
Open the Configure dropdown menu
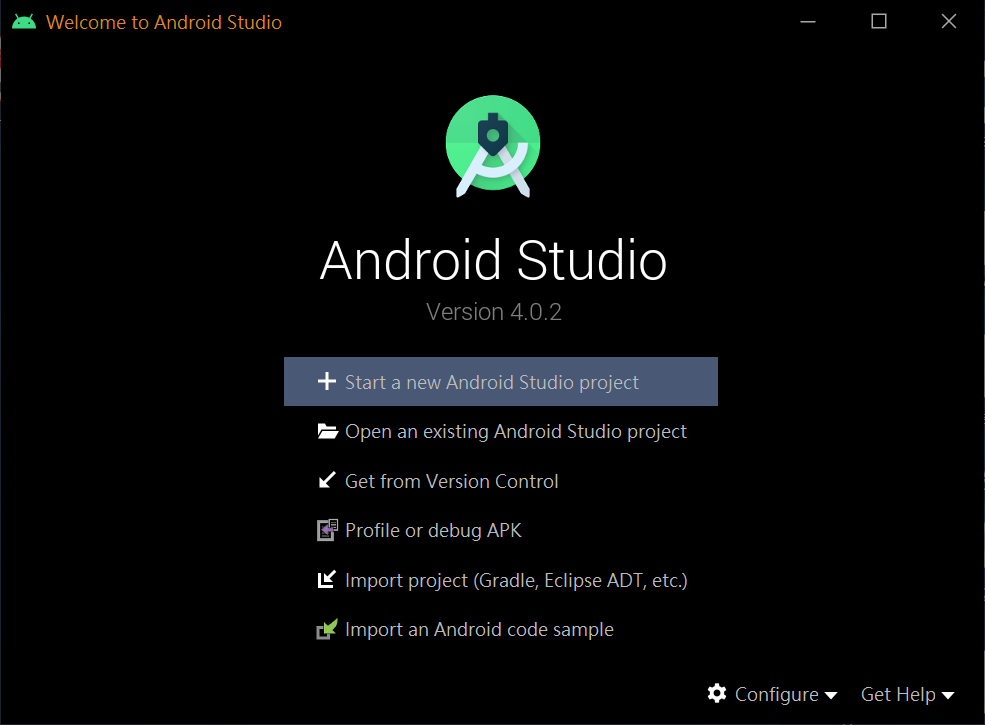pyautogui.click(x=772, y=694)
